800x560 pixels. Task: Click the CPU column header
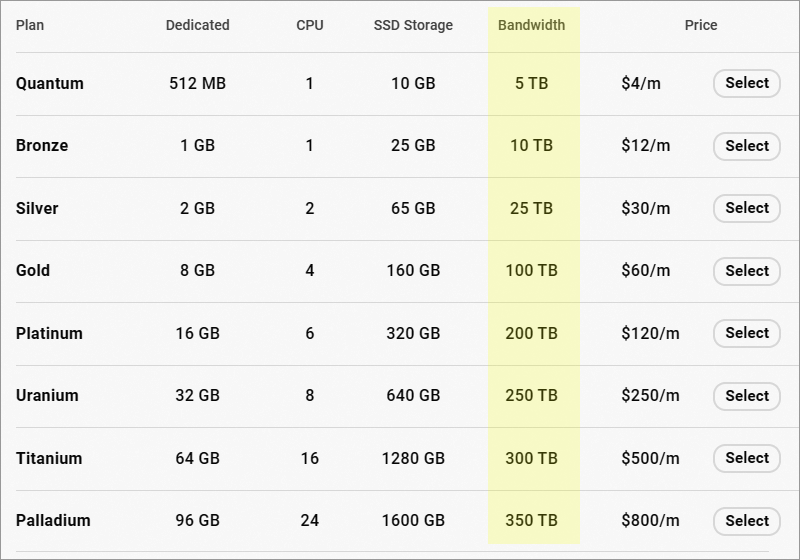[310, 25]
